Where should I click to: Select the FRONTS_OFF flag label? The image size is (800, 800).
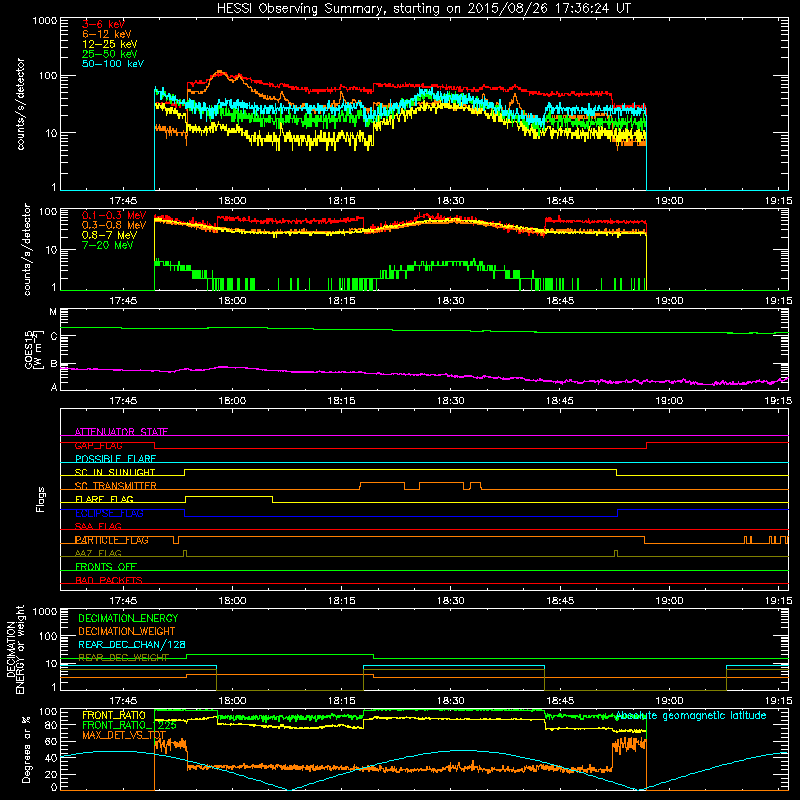[x=106, y=566]
